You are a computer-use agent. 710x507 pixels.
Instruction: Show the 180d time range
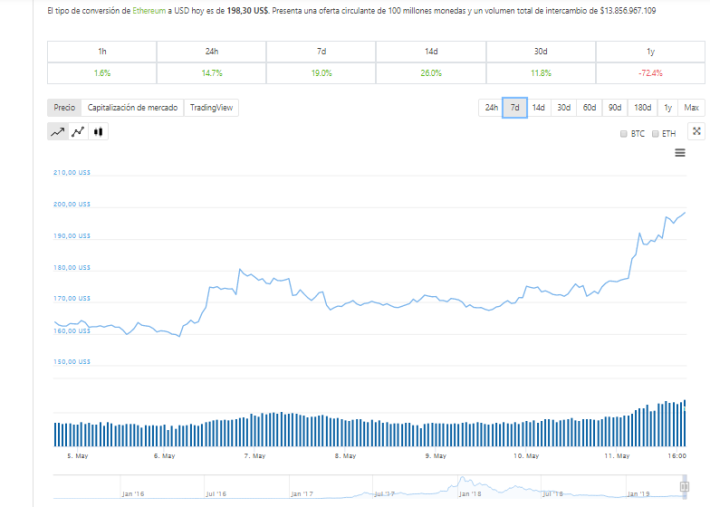click(x=642, y=107)
